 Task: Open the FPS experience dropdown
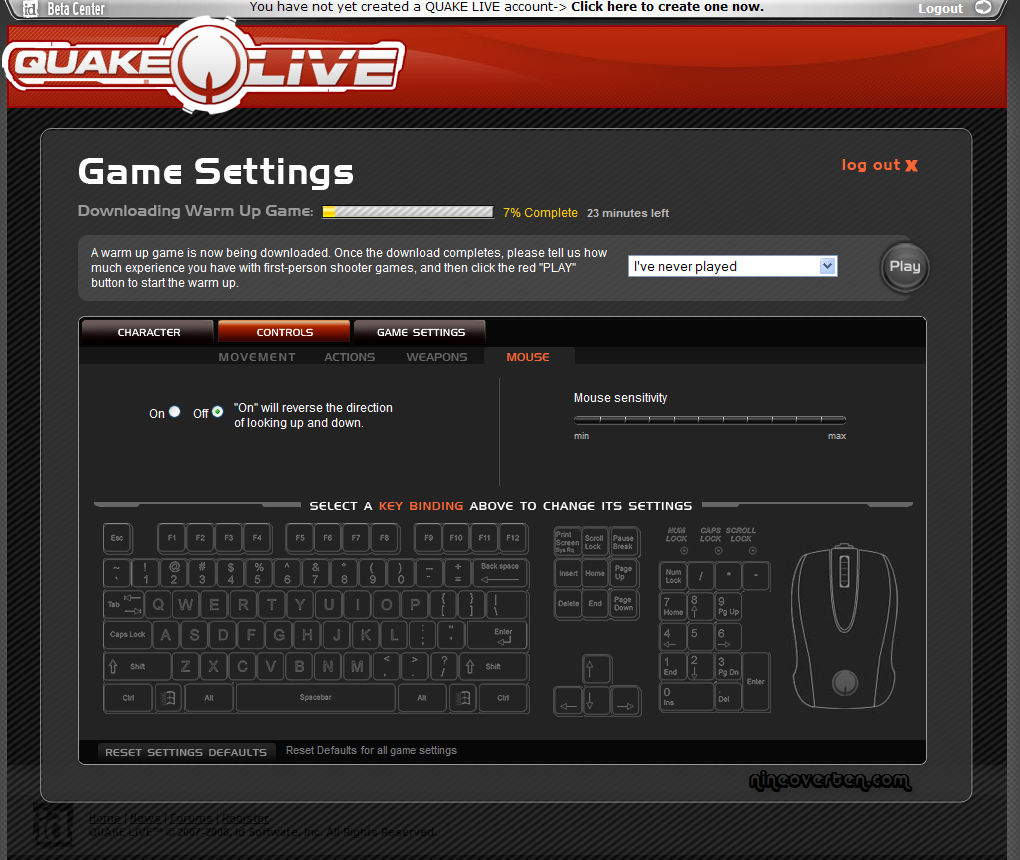click(x=732, y=266)
